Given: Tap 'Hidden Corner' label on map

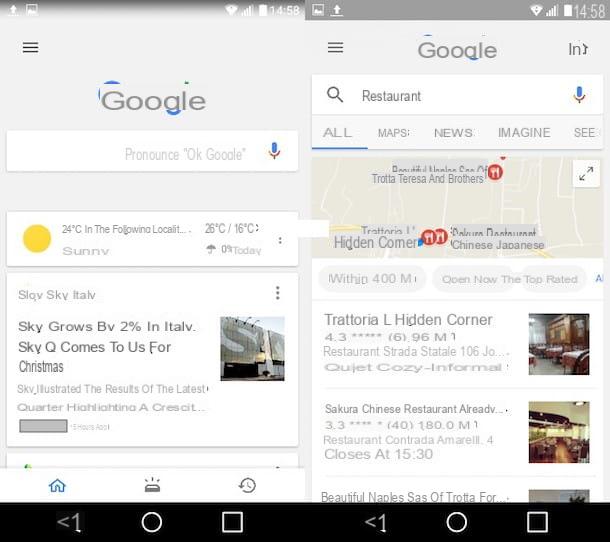Looking at the screenshot, I should click(375, 243).
